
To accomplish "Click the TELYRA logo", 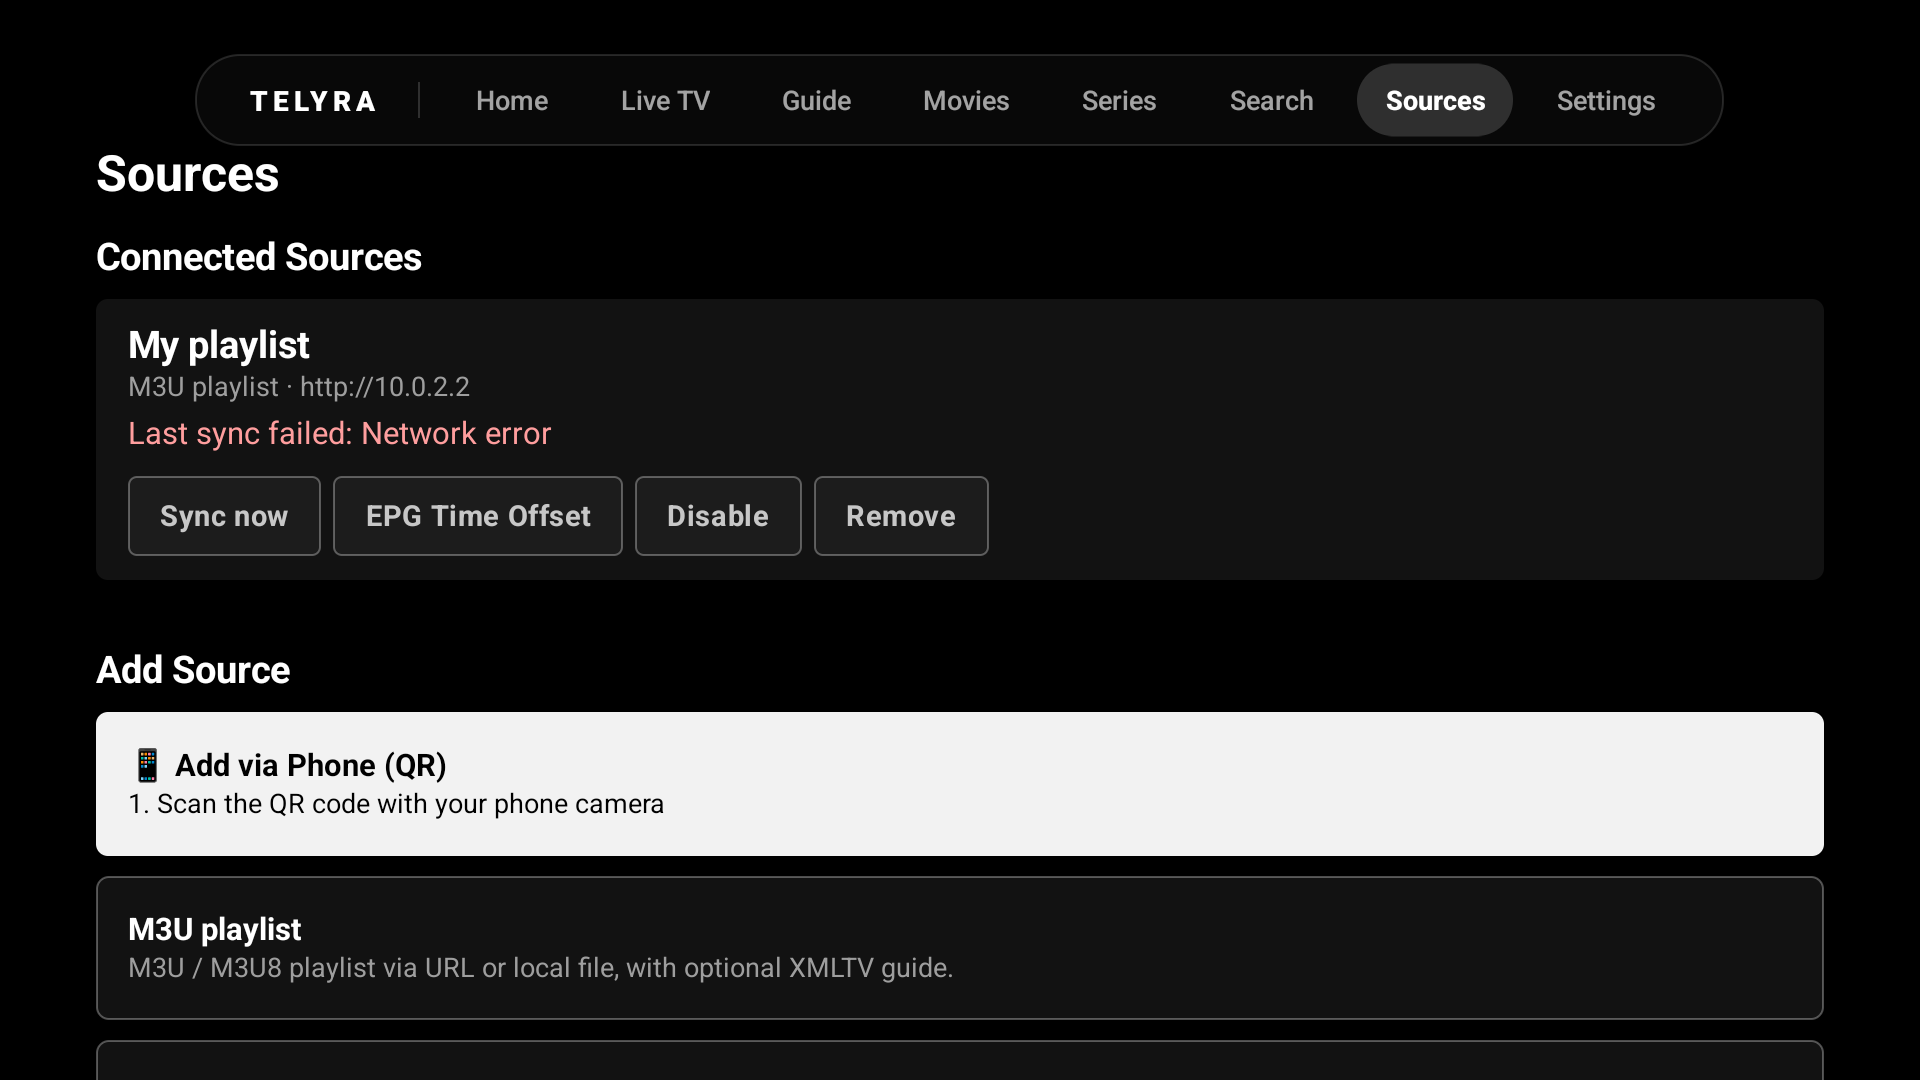I will click(312, 101).
